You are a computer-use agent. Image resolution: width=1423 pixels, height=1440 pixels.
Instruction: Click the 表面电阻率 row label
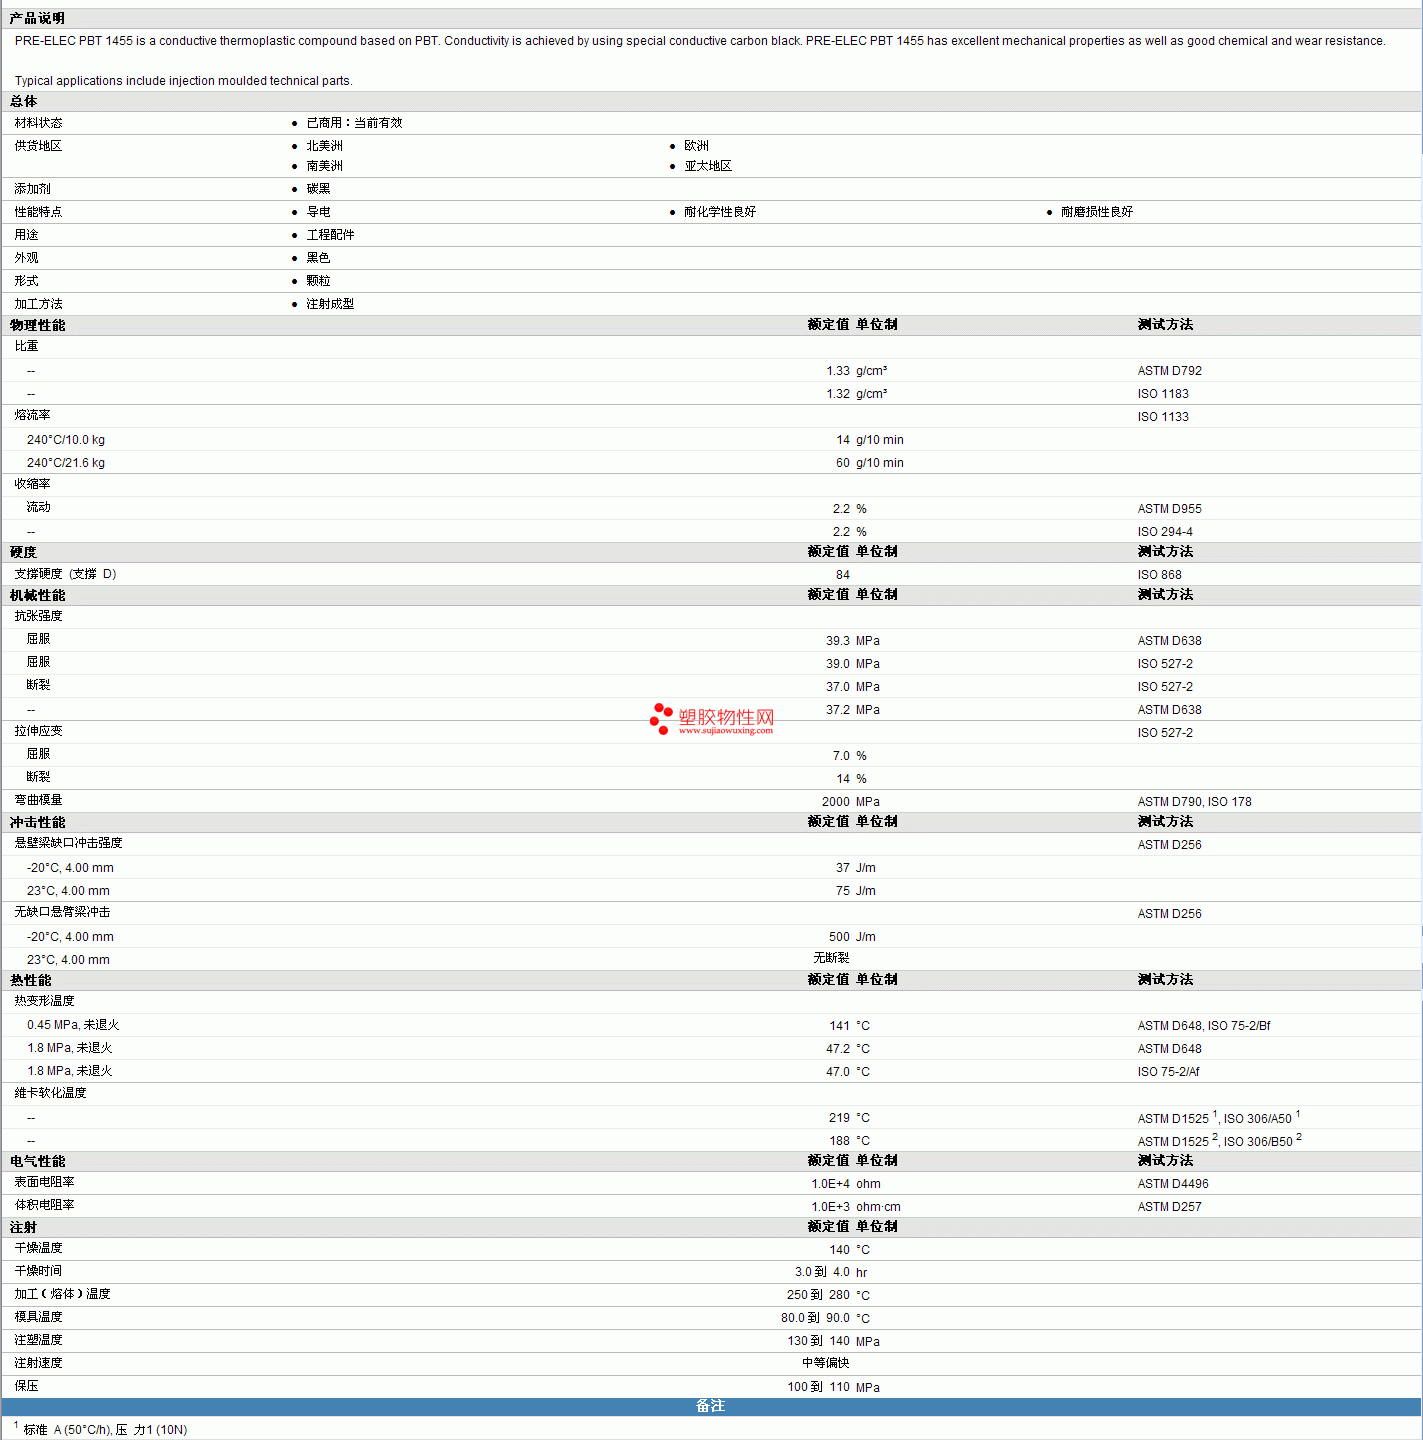click(44, 1182)
